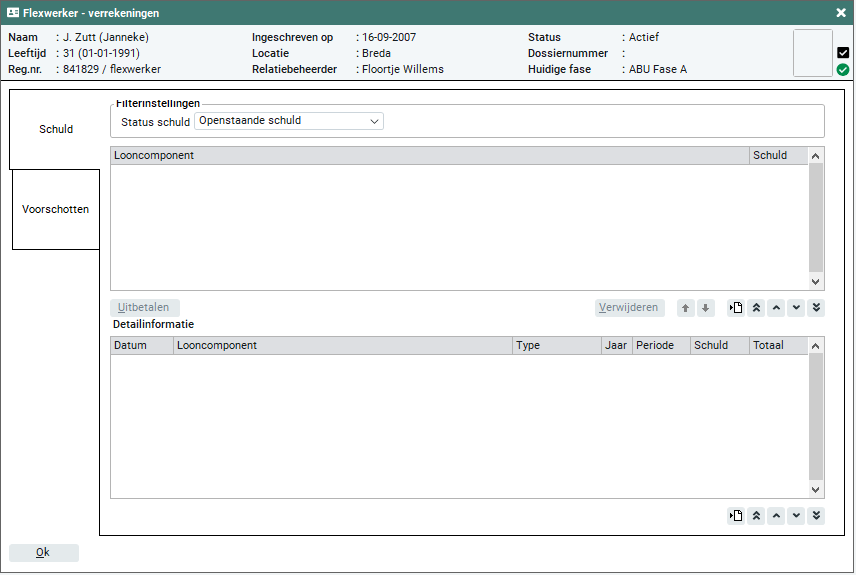Go to previous record in upper list

777,308
